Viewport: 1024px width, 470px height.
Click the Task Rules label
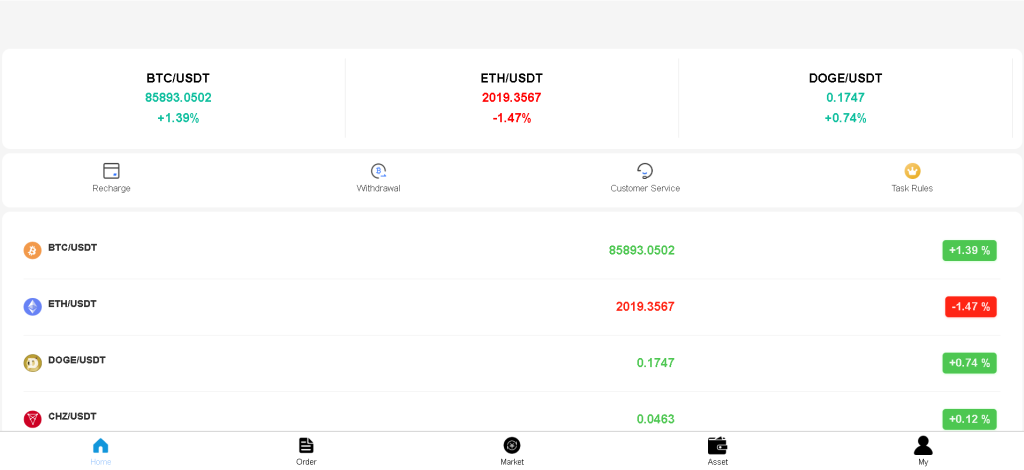point(912,189)
